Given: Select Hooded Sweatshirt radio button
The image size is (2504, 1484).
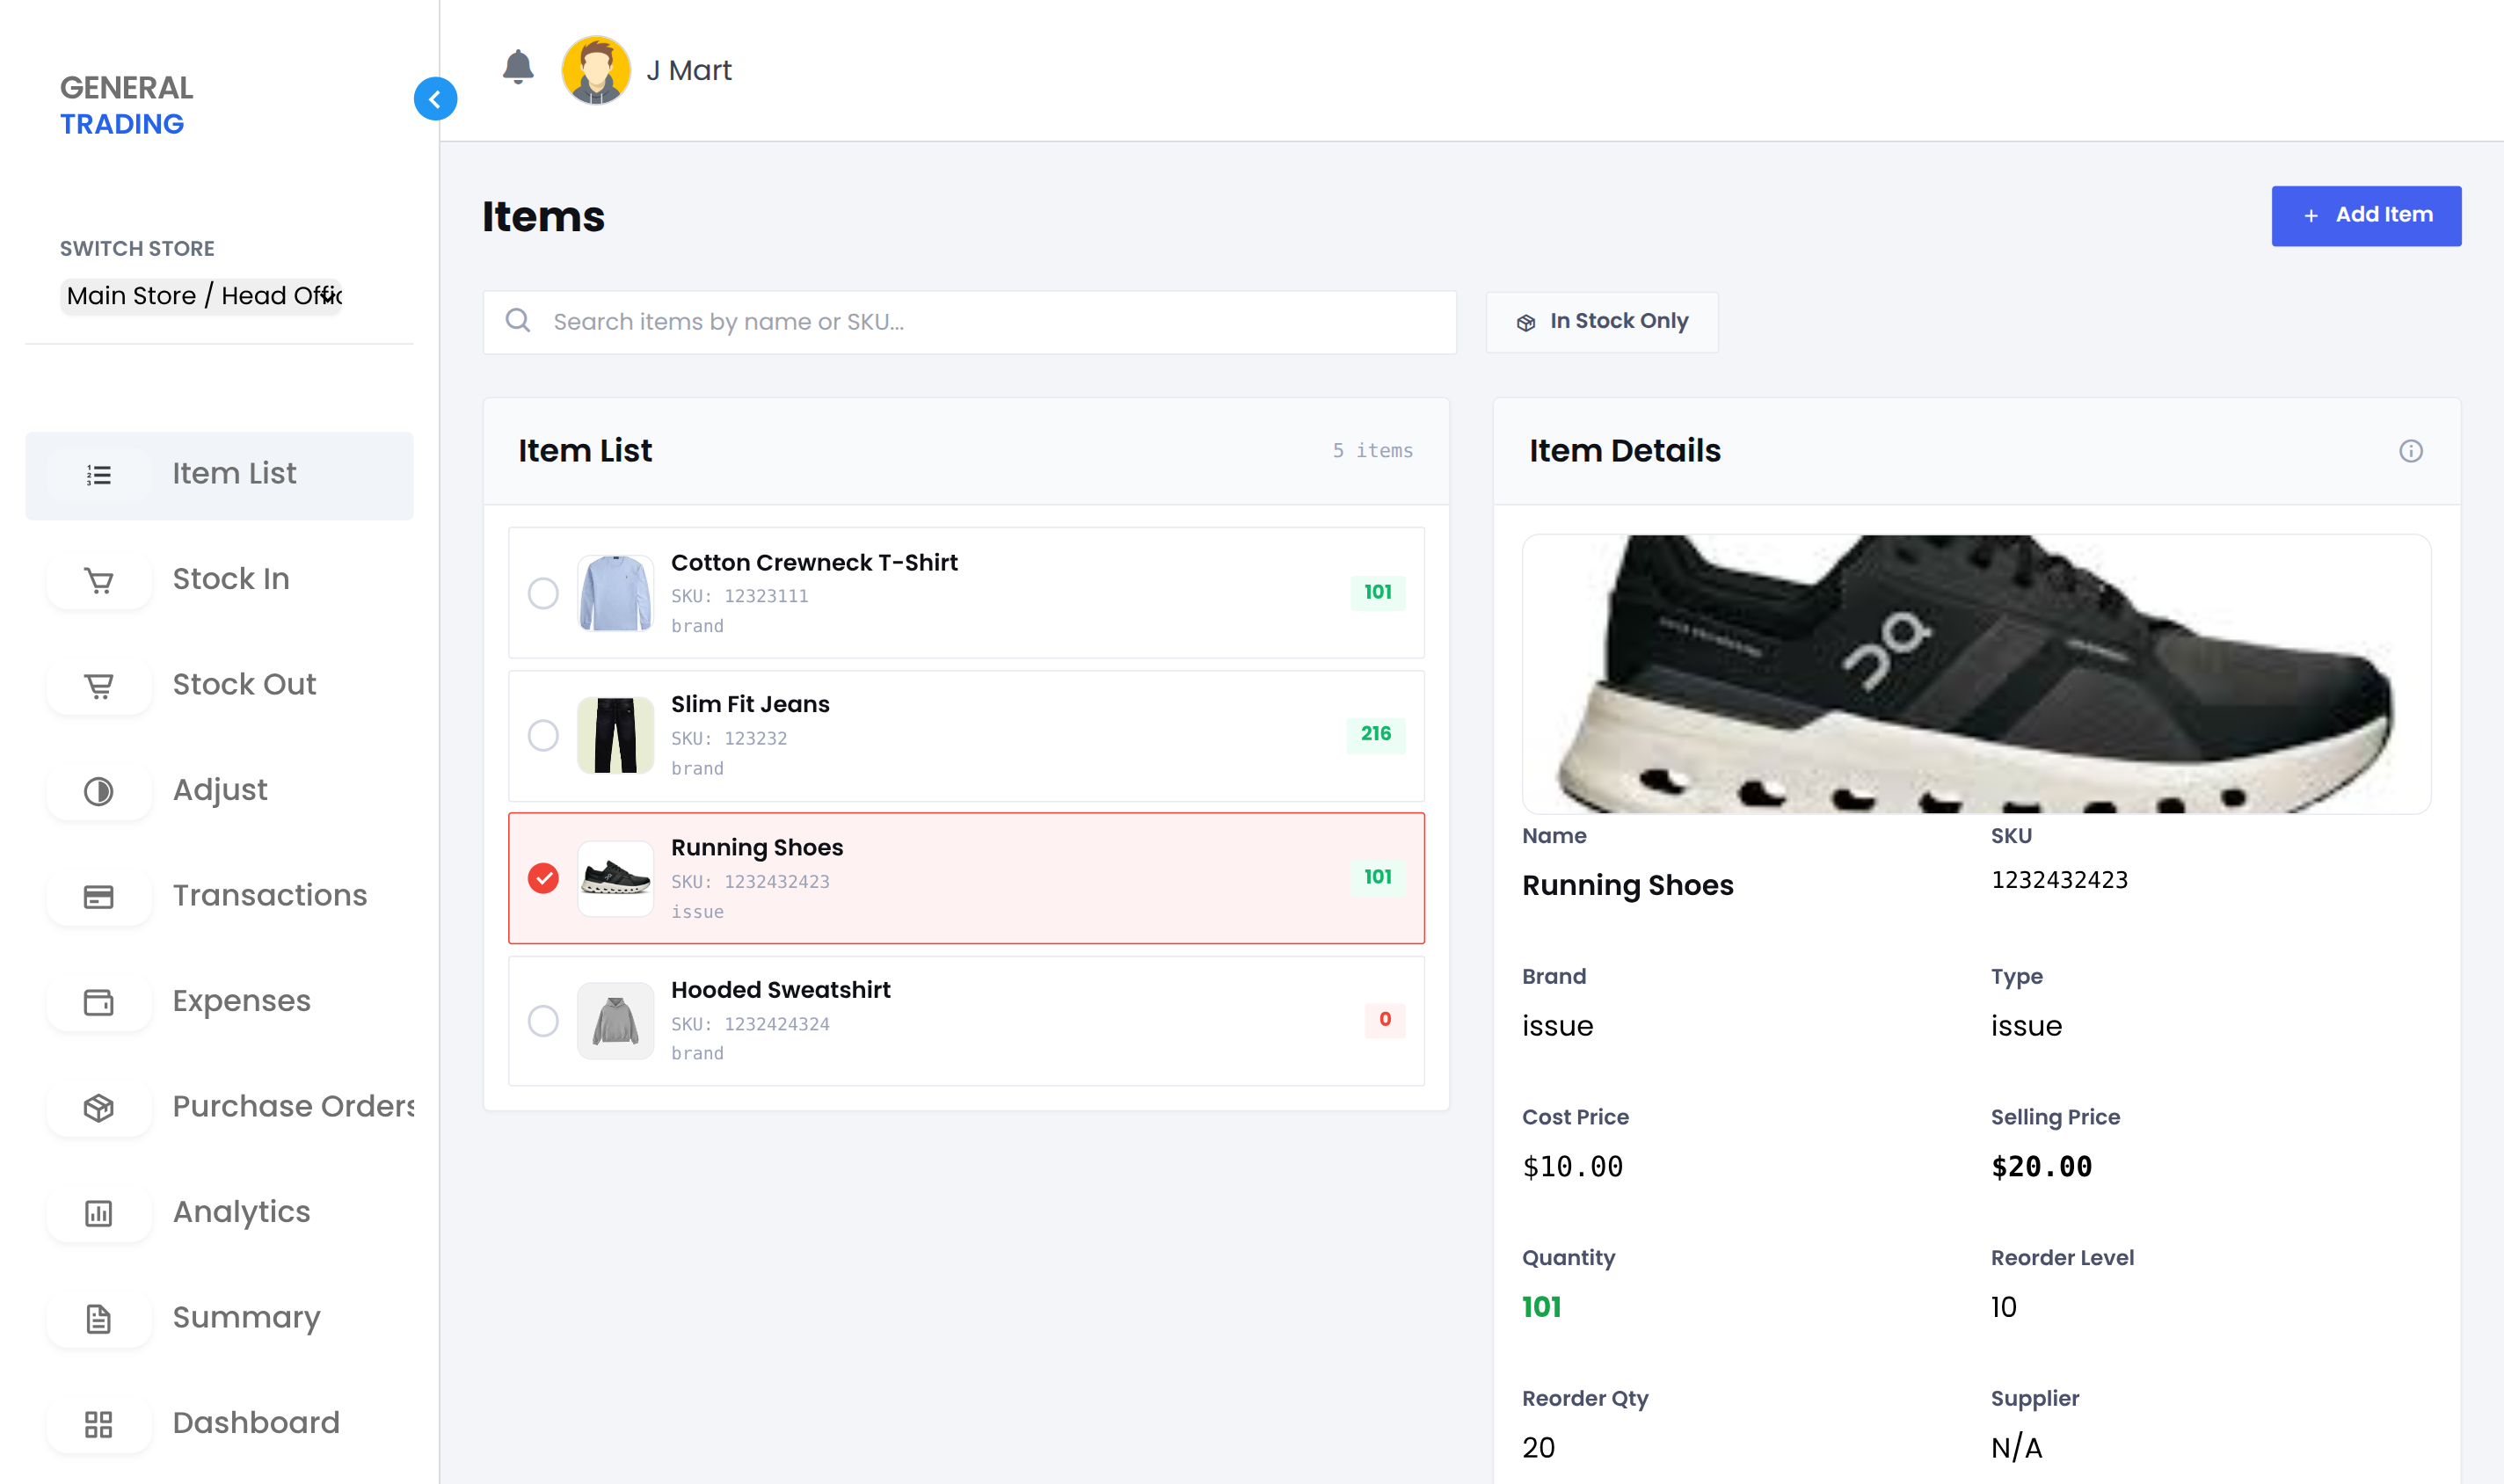Looking at the screenshot, I should 543,1020.
